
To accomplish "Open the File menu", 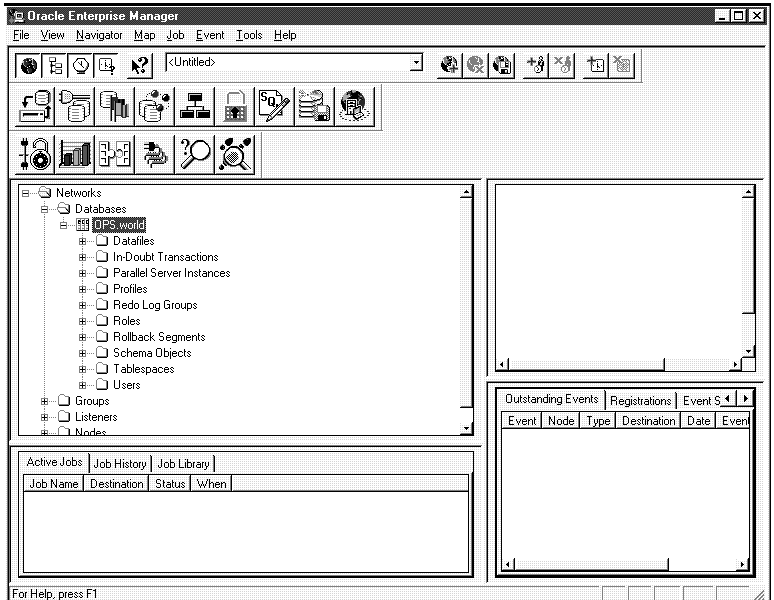I will (x=21, y=35).
